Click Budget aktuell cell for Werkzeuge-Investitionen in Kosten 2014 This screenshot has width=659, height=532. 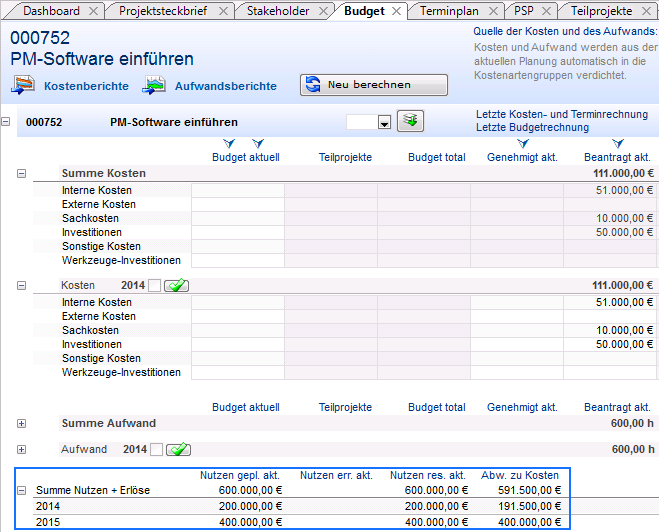coord(238,373)
